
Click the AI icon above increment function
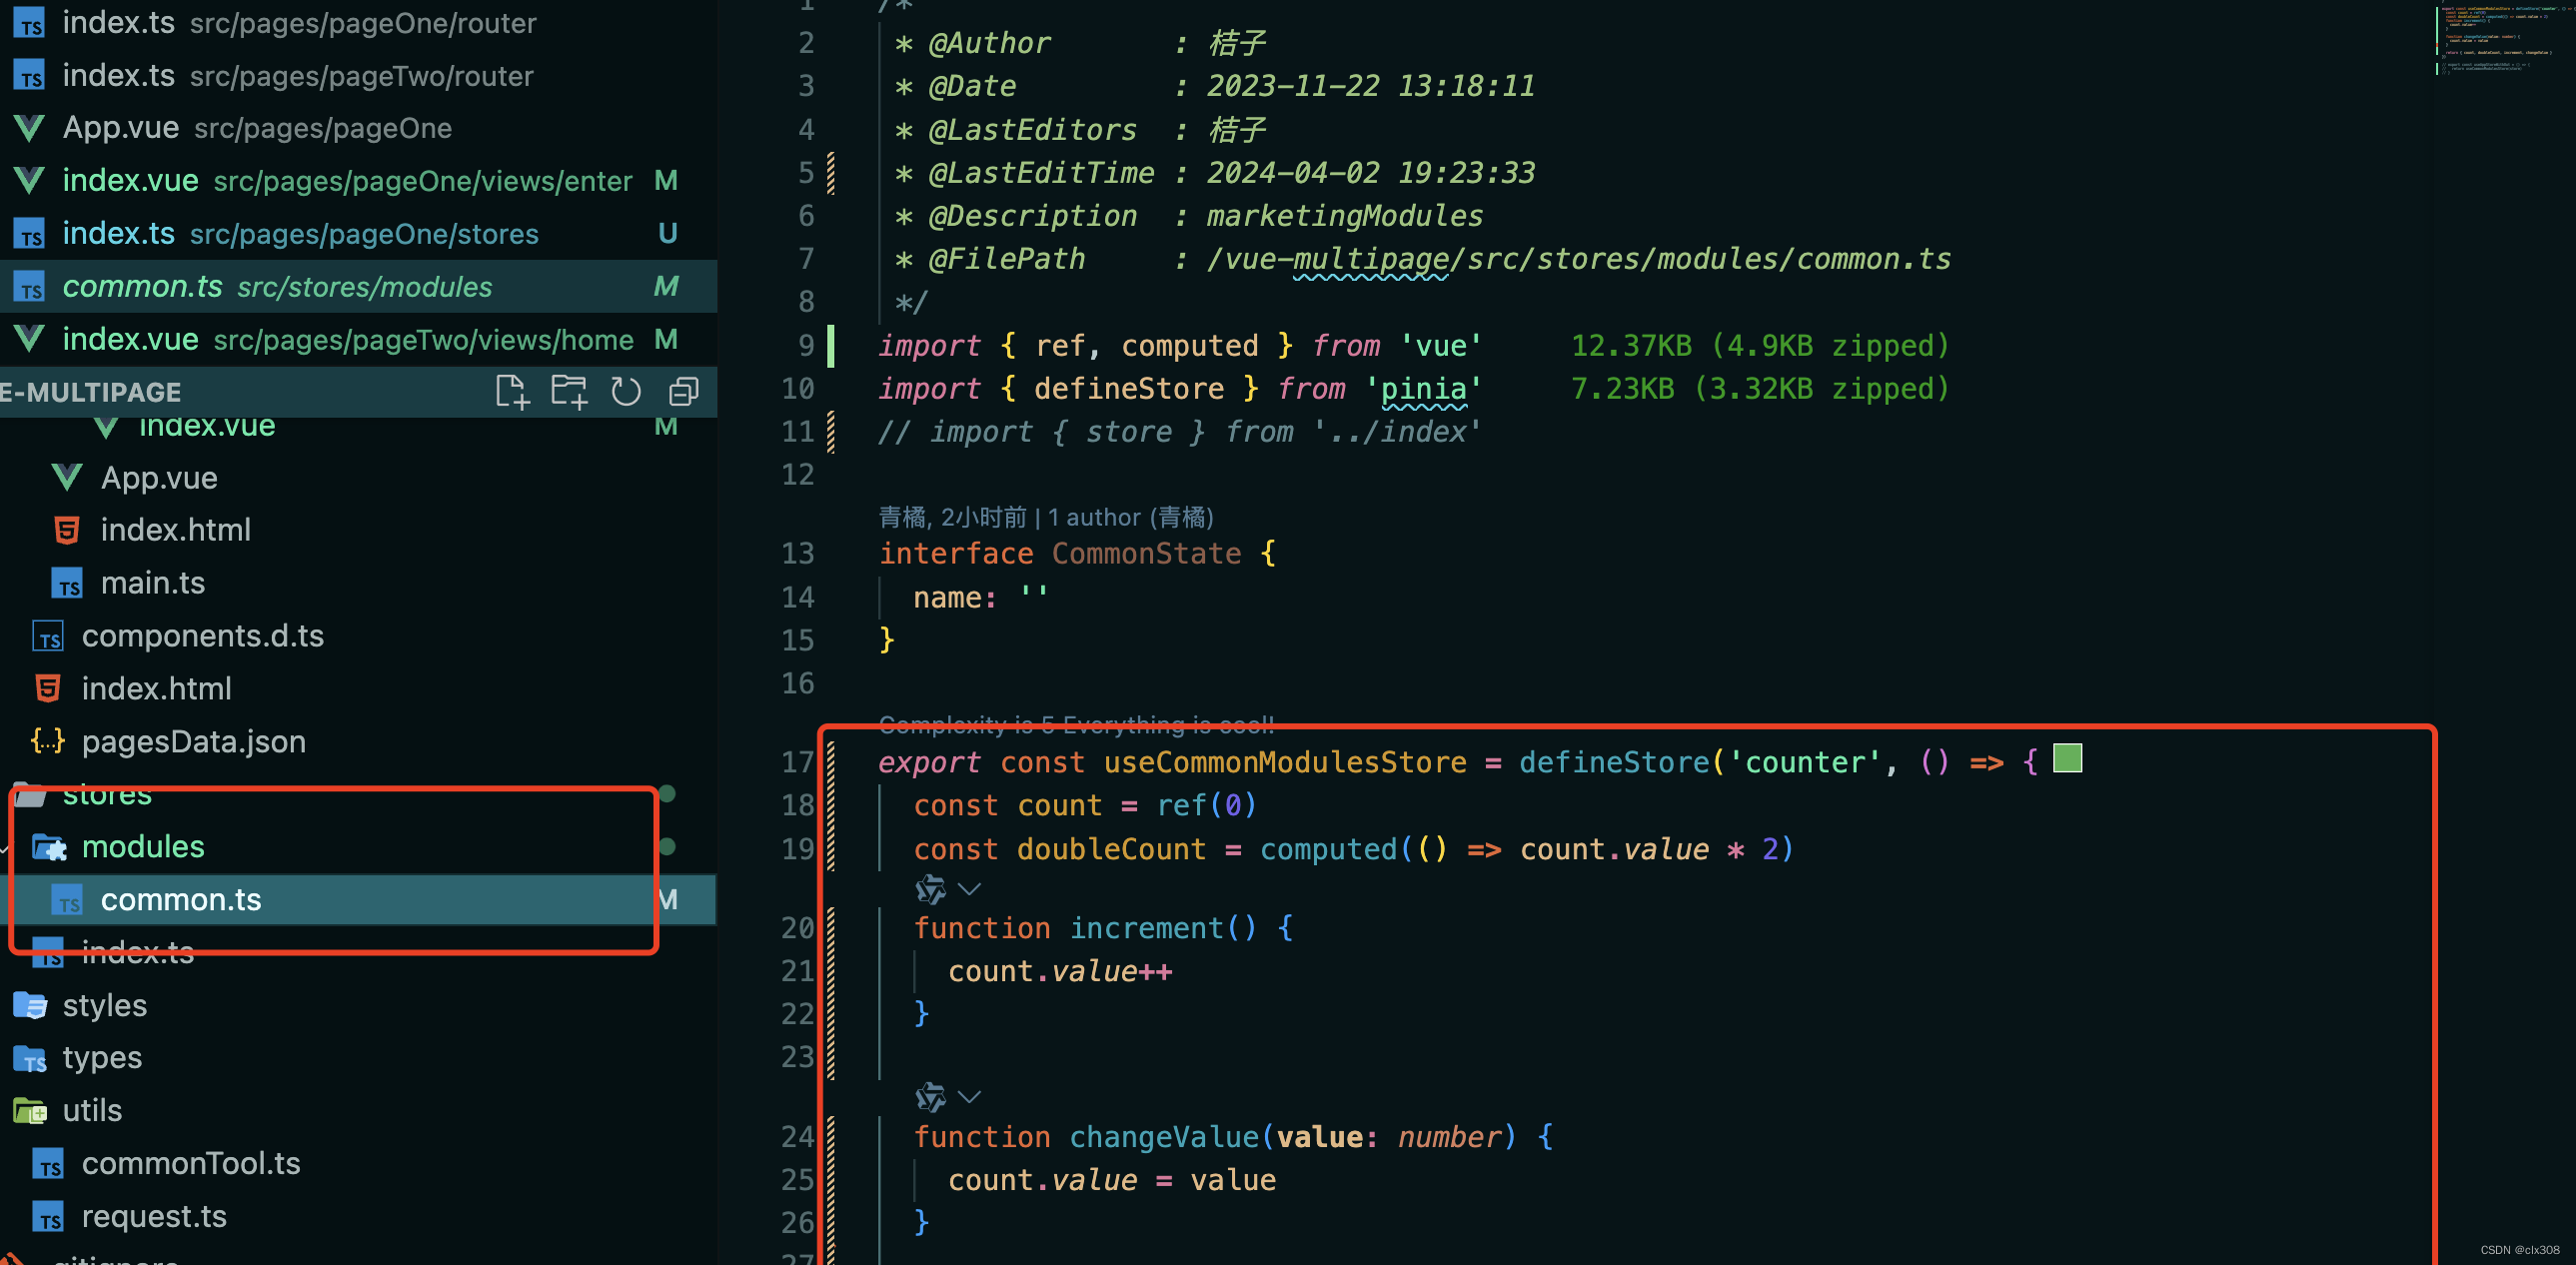click(930, 889)
